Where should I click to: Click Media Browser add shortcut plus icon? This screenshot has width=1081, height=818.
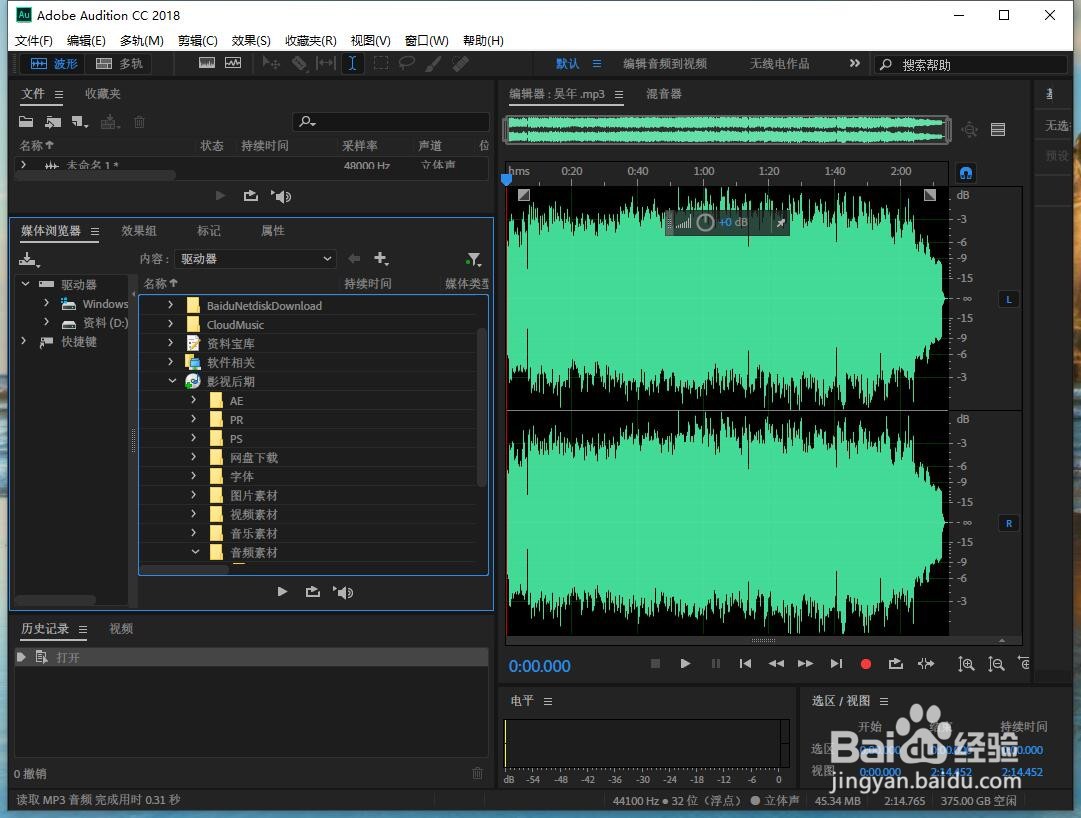click(381, 258)
